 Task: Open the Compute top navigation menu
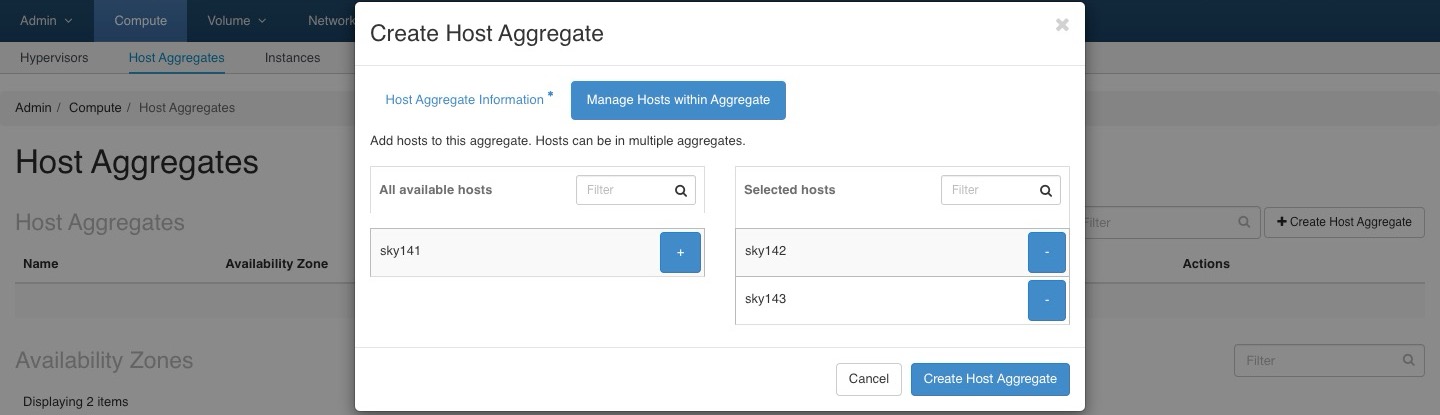141,20
